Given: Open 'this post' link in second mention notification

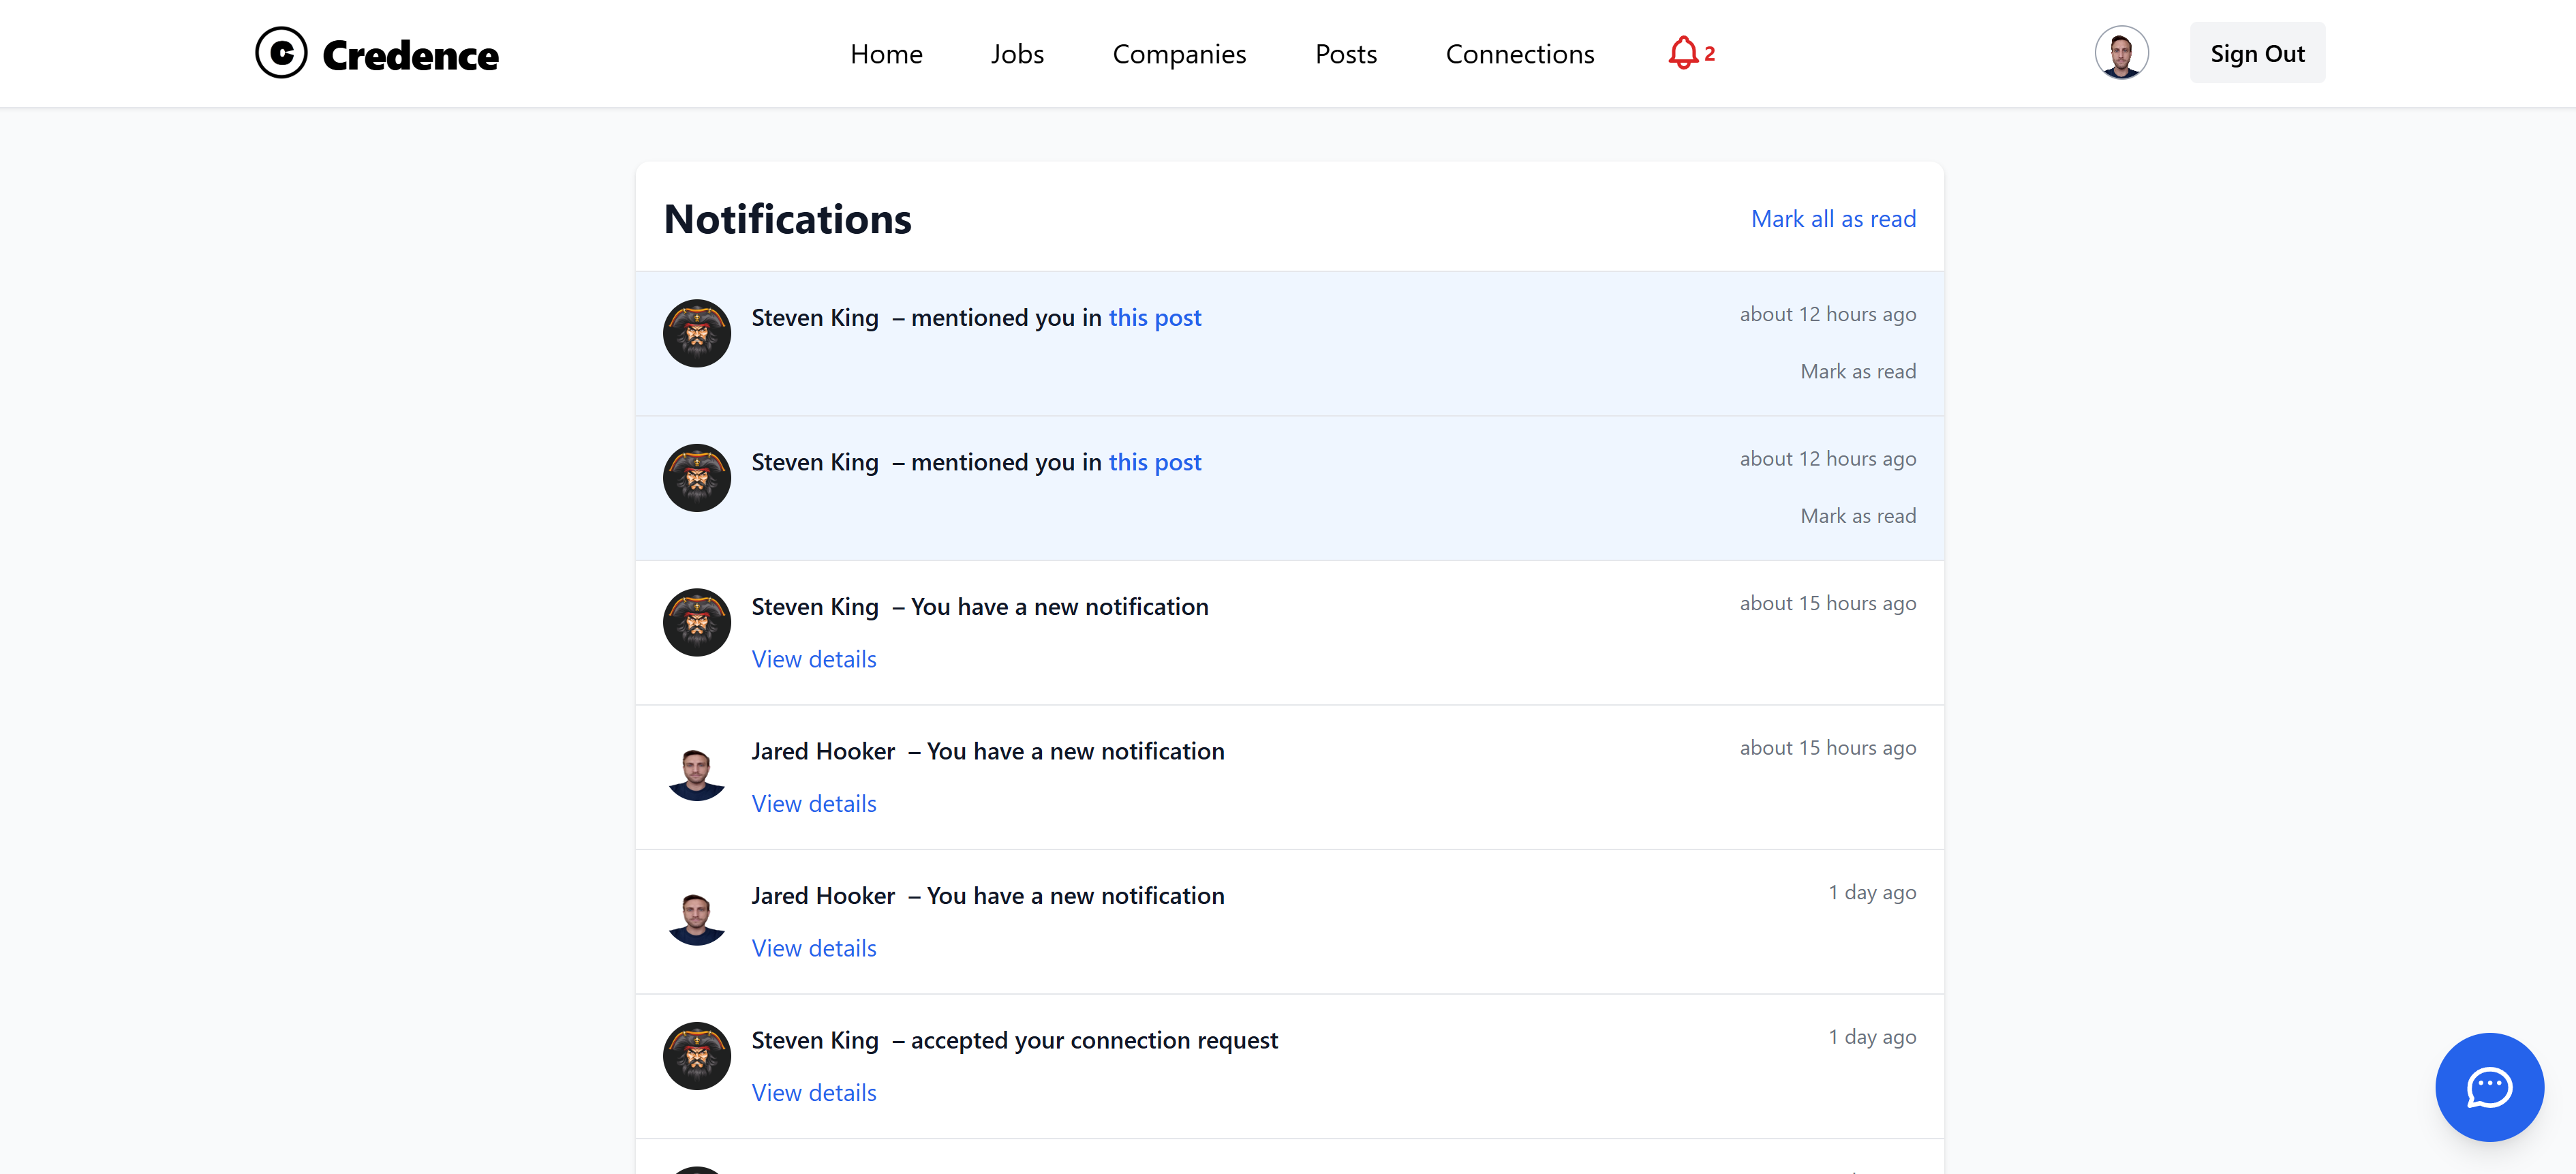Looking at the screenshot, I should pos(1154,462).
